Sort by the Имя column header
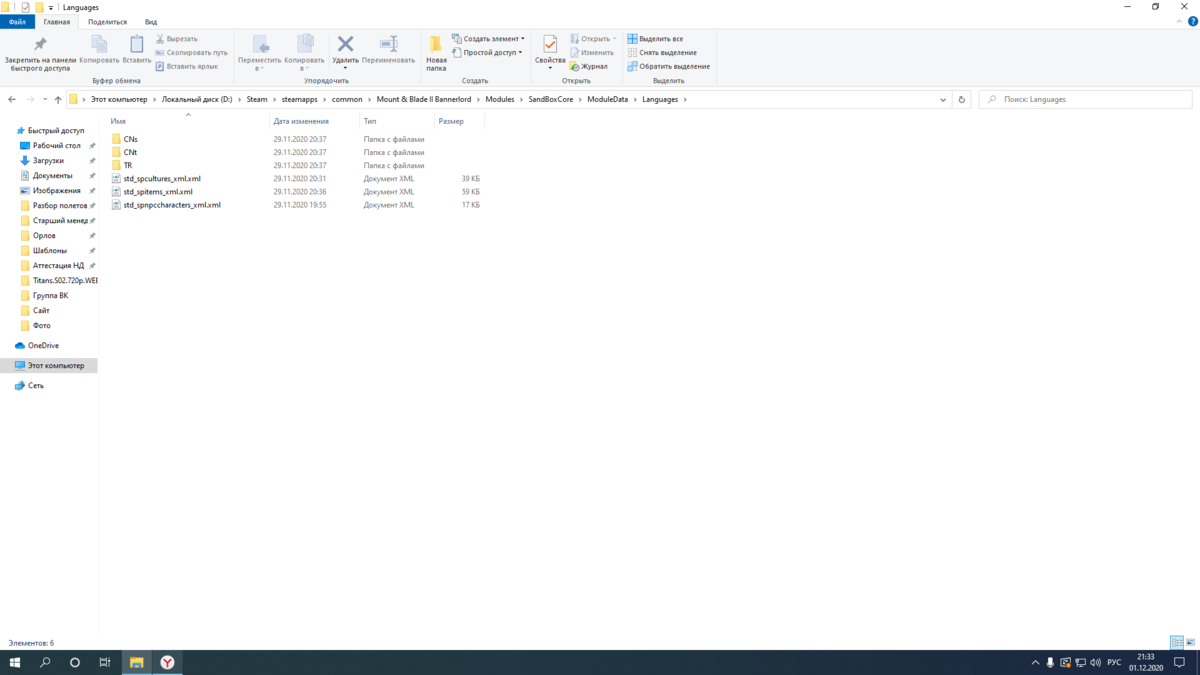Viewport: 1200px width, 675px height. pyautogui.click(x=118, y=121)
